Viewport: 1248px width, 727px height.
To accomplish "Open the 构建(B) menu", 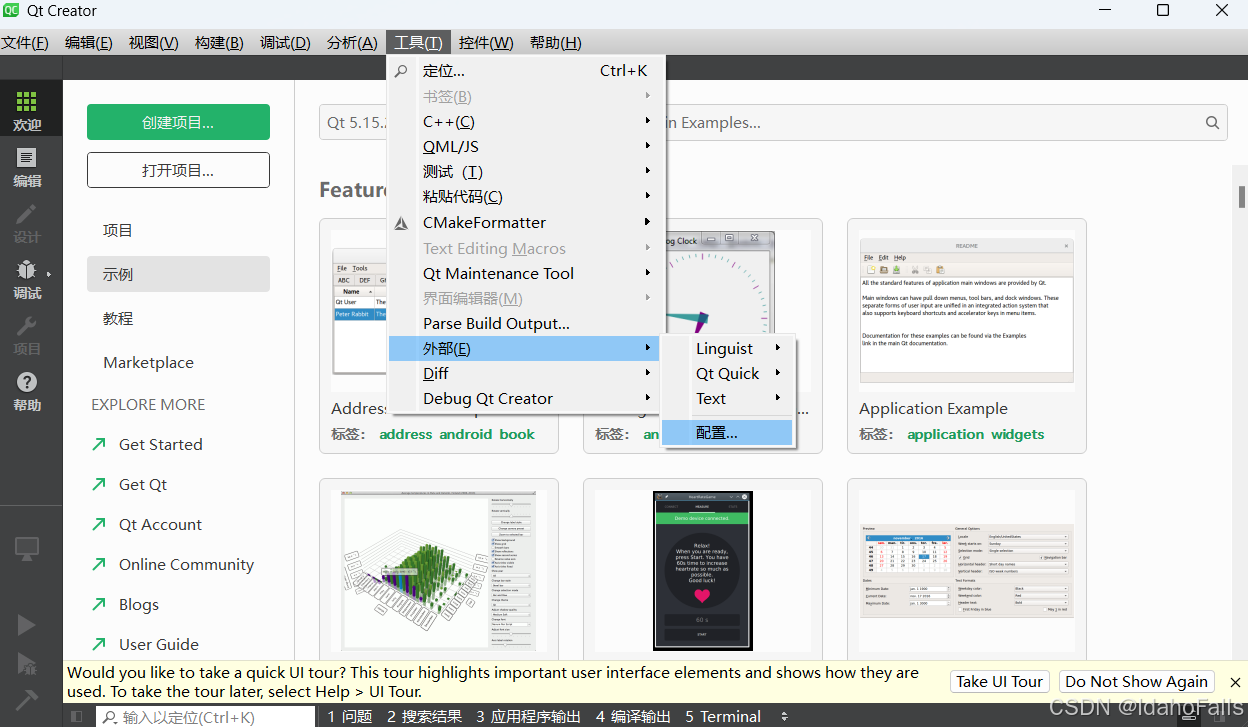I will [x=219, y=42].
